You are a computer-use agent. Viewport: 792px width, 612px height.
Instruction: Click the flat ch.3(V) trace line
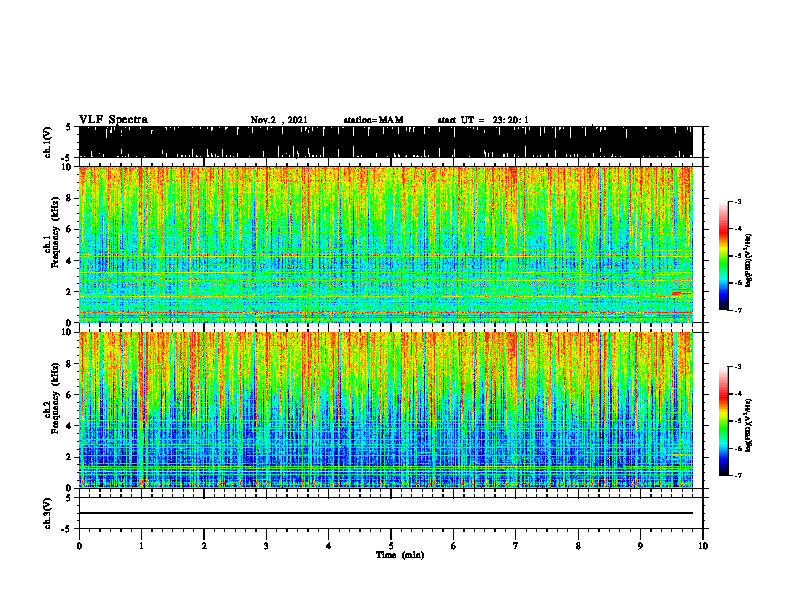point(386,513)
